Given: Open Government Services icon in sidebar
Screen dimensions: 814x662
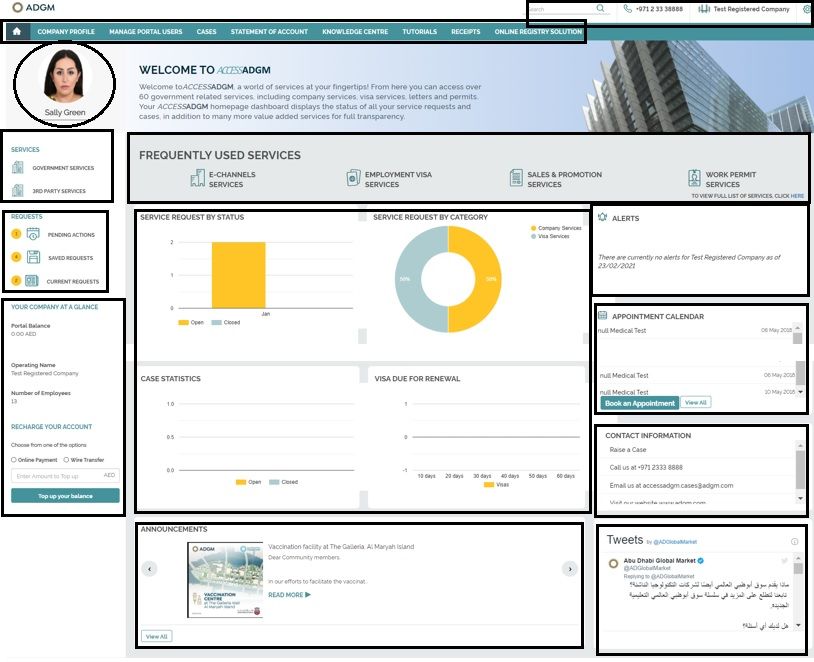Looking at the screenshot, I should click(18, 167).
